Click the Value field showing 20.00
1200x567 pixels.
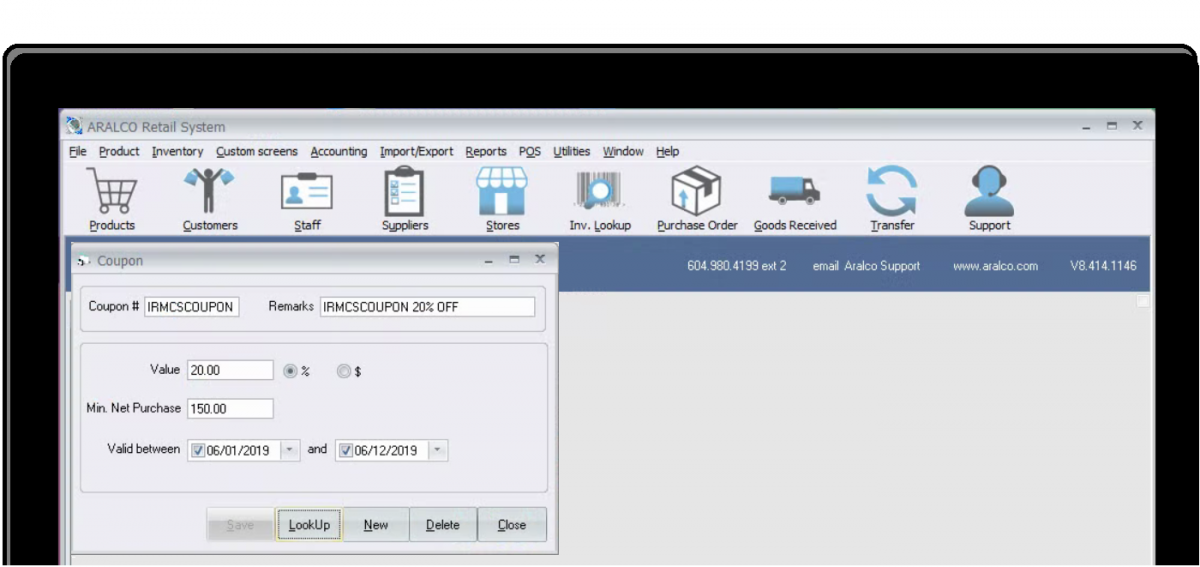point(230,370)
